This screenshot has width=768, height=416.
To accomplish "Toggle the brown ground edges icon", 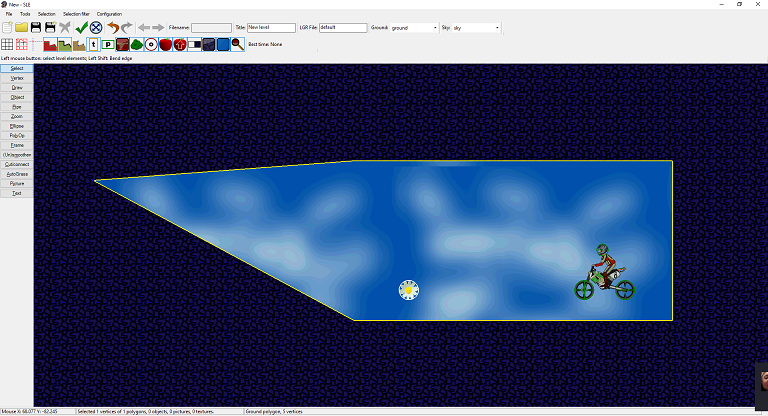I will 79,45.
